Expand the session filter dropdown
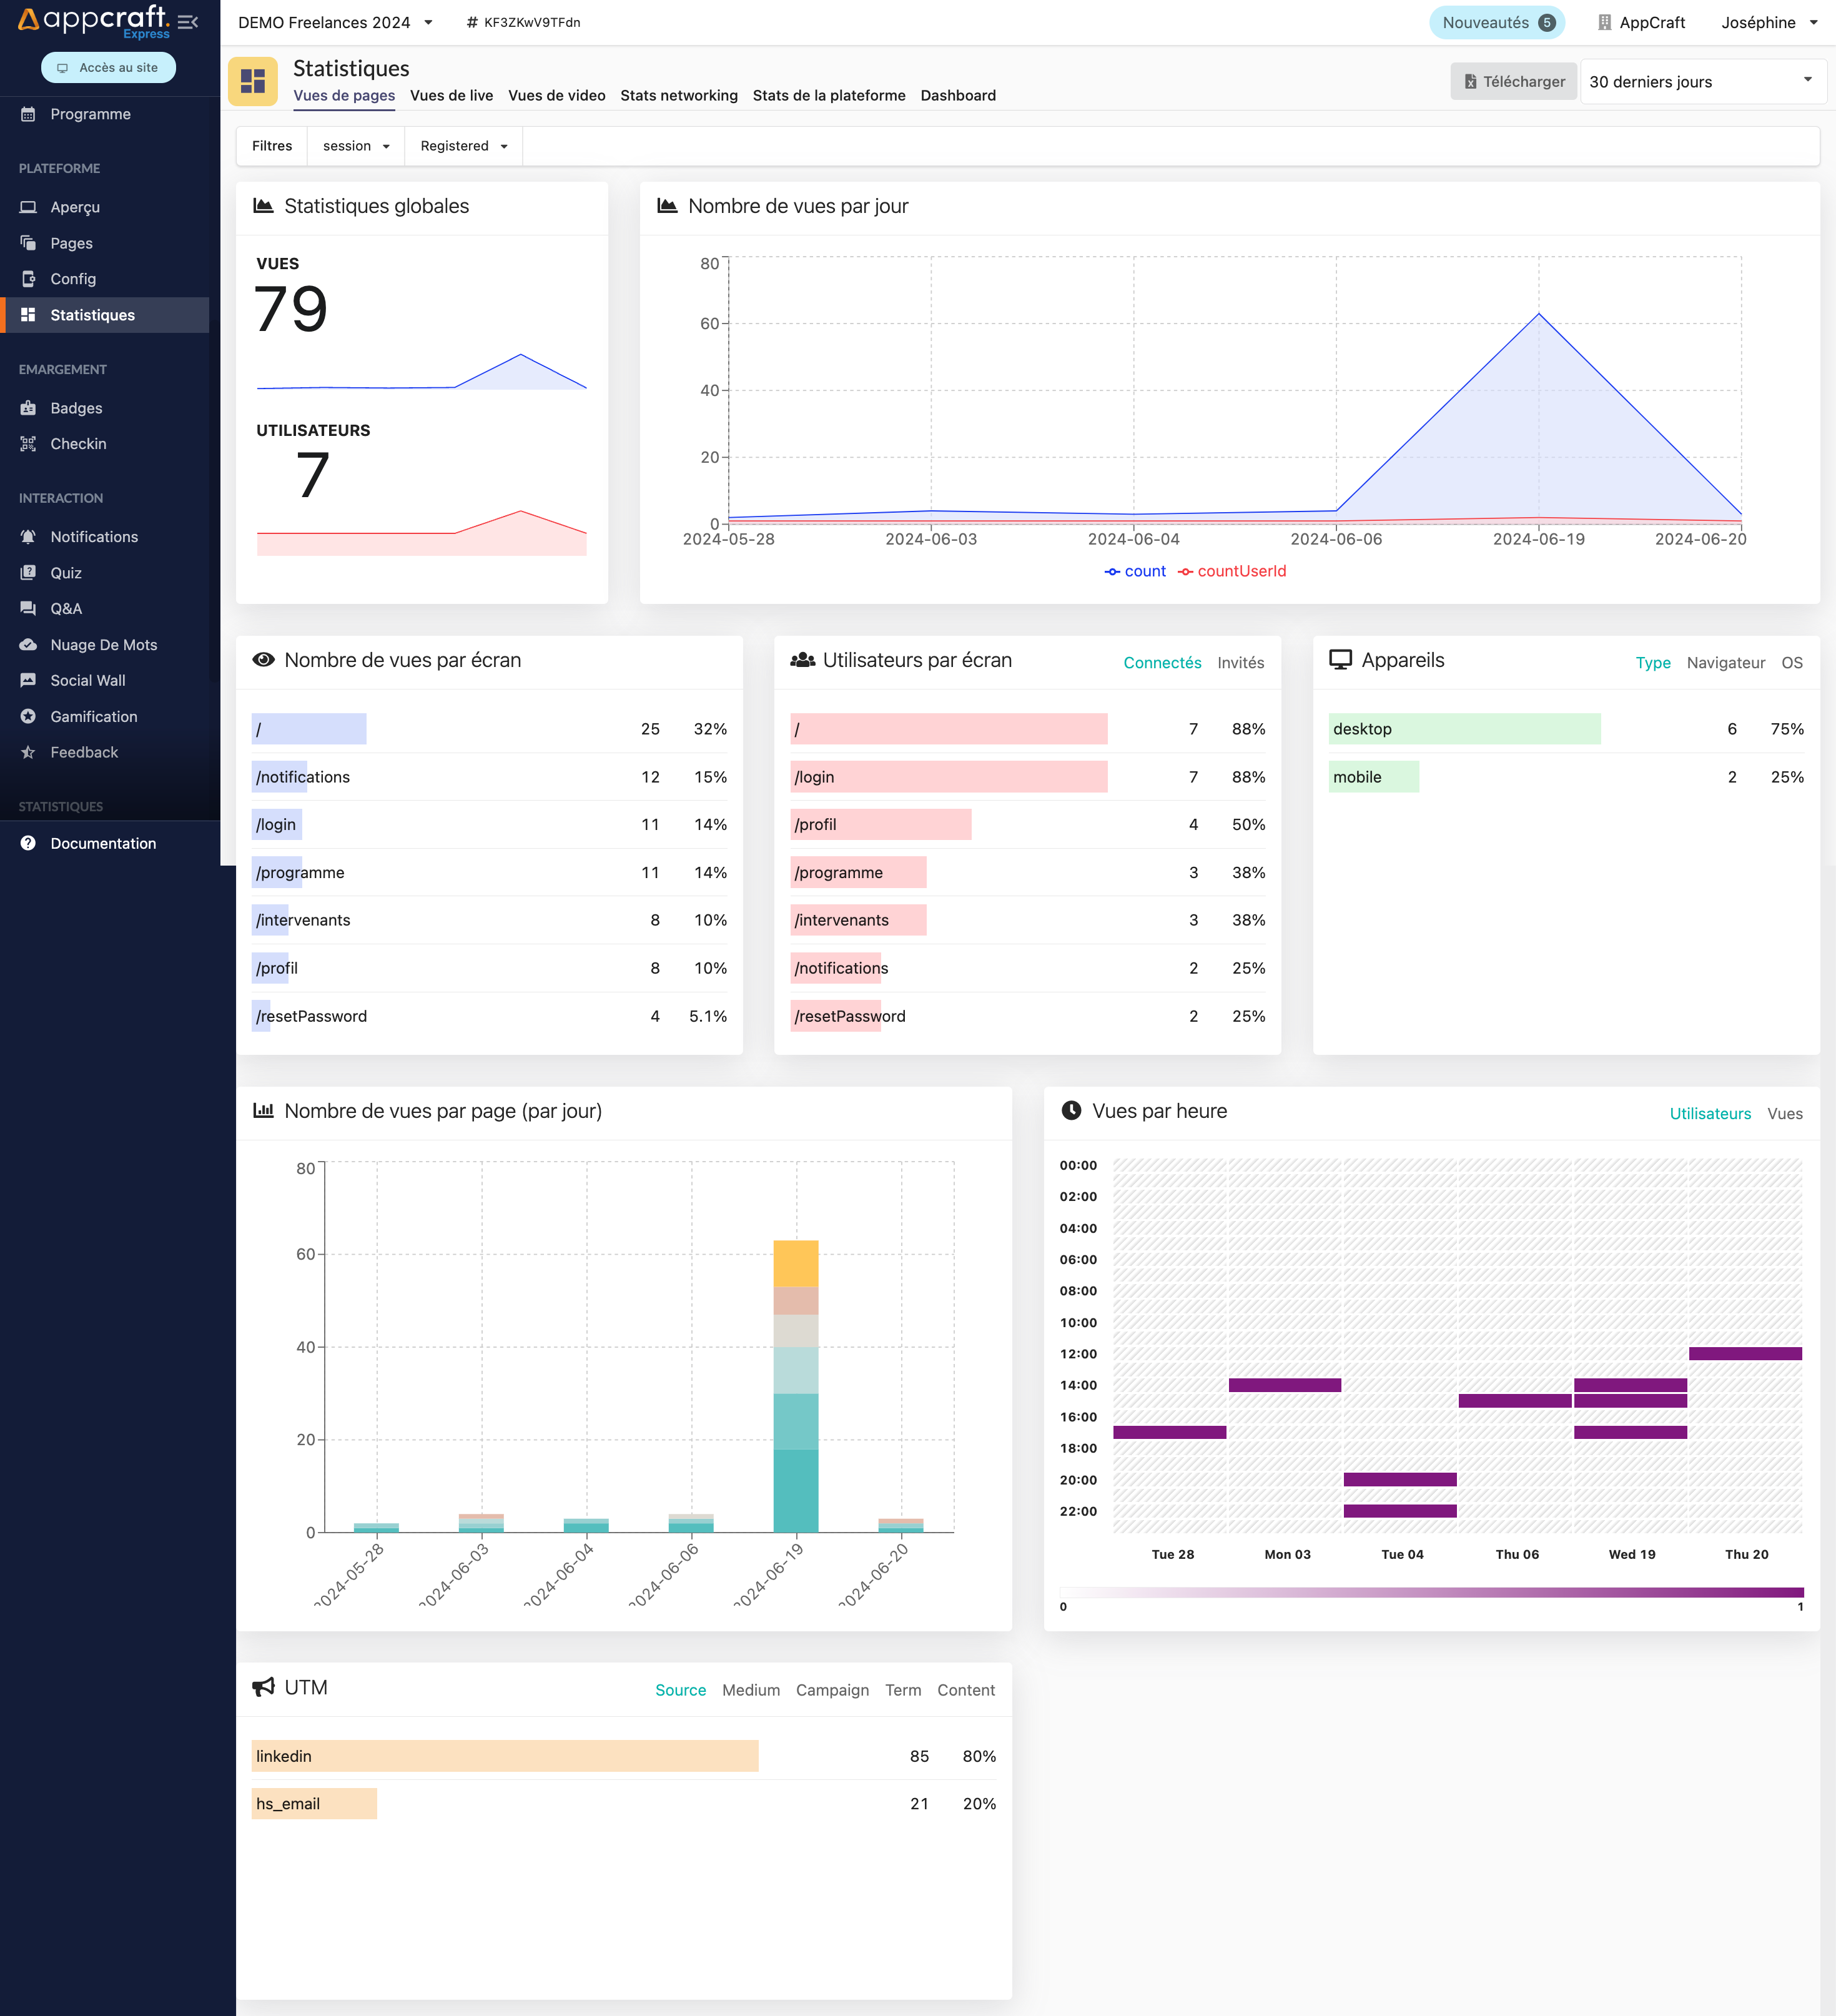The height and width of the screenshot is (2016, 1836). coord(356,146)
